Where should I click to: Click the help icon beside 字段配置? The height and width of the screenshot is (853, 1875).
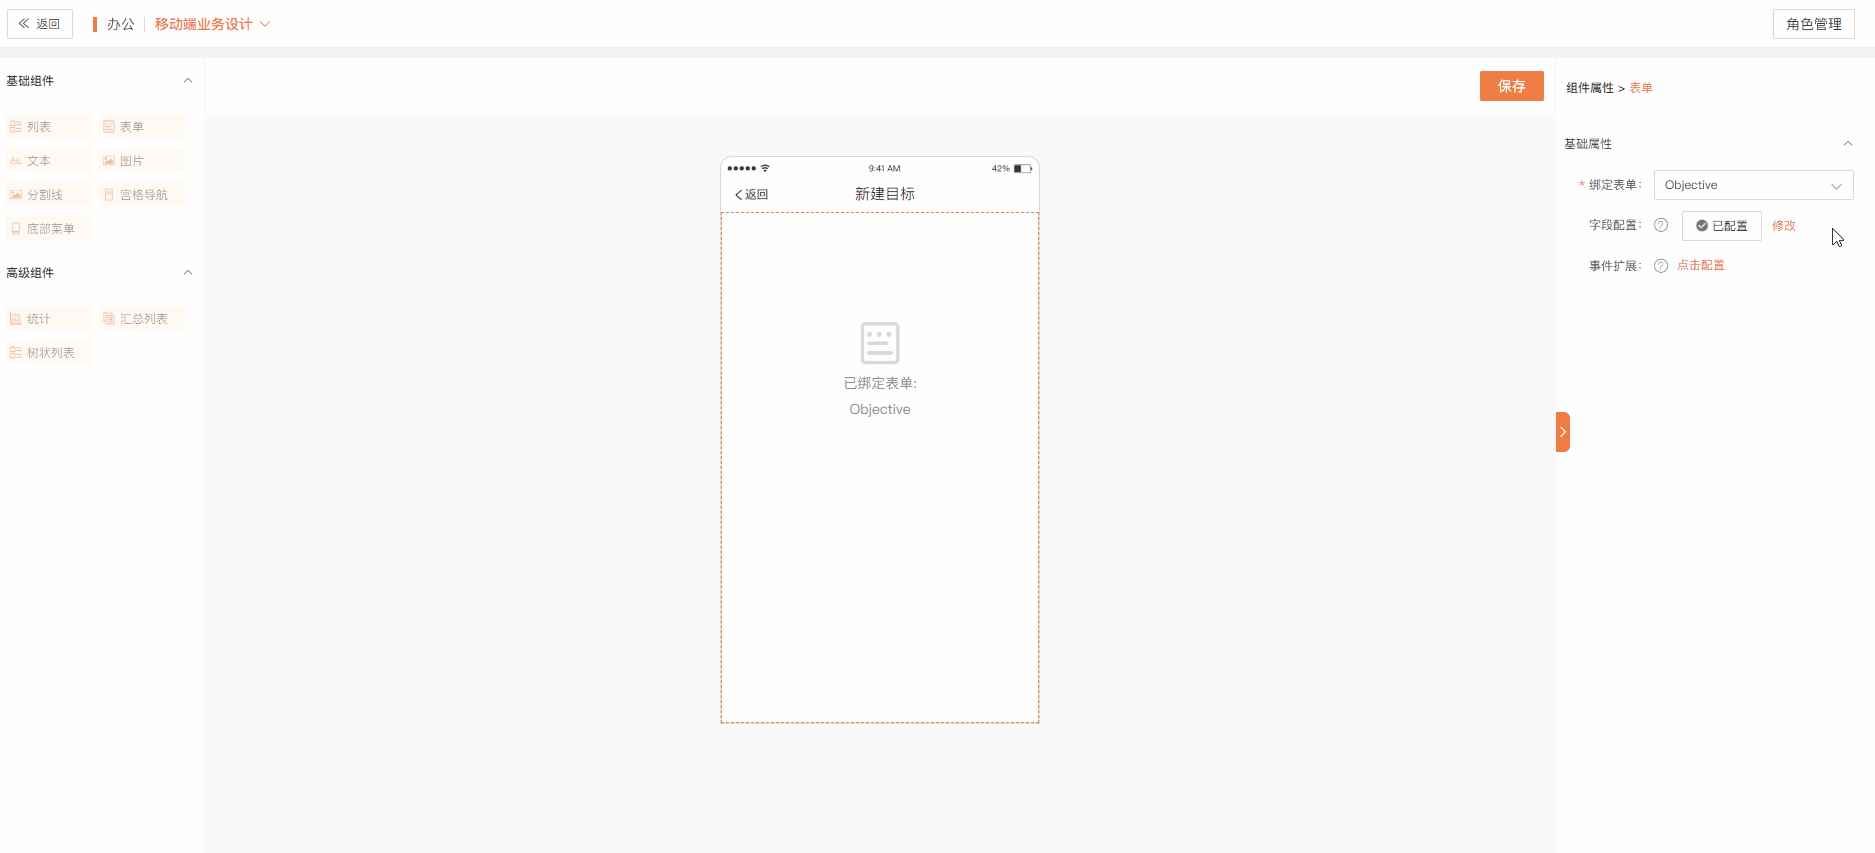tap(1661, 225)
